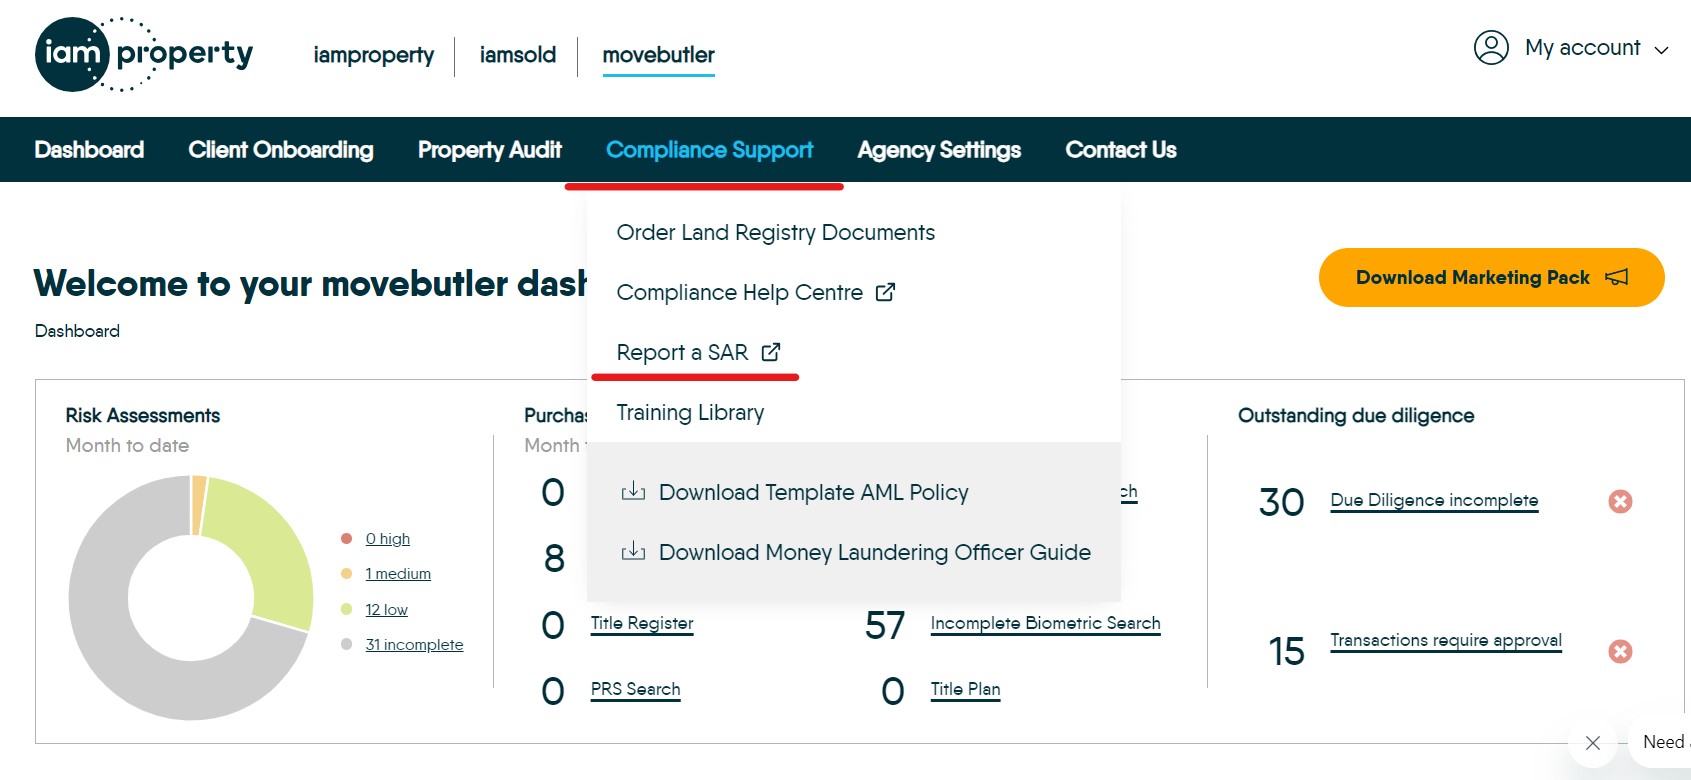Image resolution: width=1691 pixels, height=780 pixels.
Task: Click download icon for Template AML Policy
Action: click(x=633, y=492)
